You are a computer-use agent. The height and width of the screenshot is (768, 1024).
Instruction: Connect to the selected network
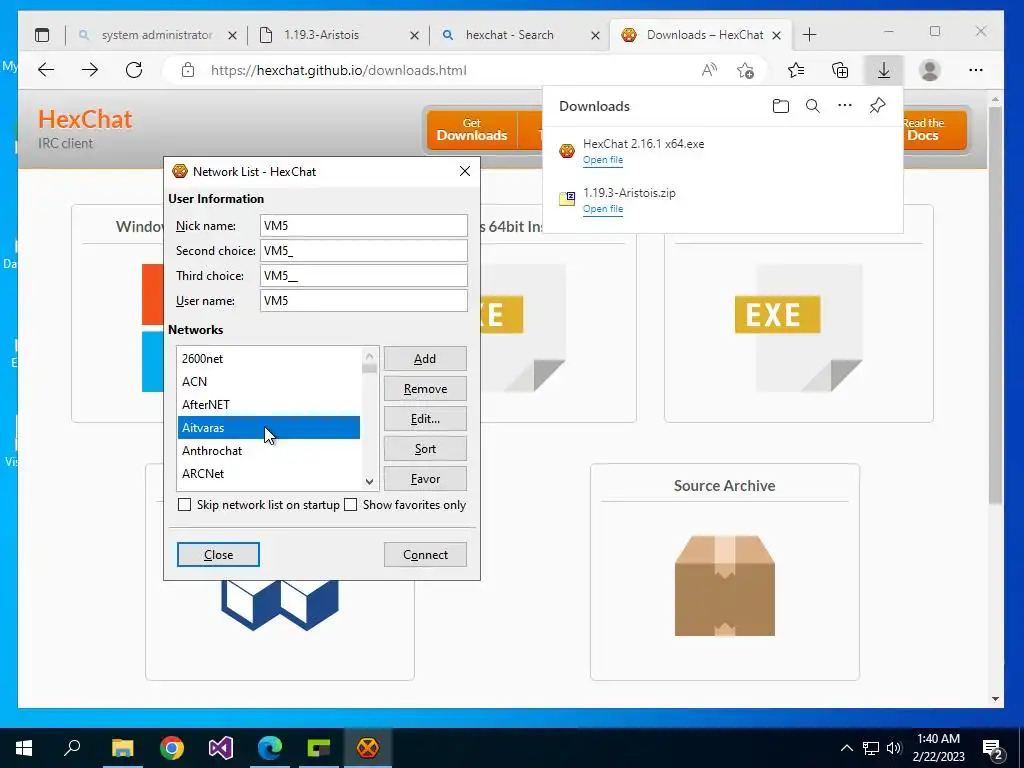pyautogui.click(x=425, y=554)
